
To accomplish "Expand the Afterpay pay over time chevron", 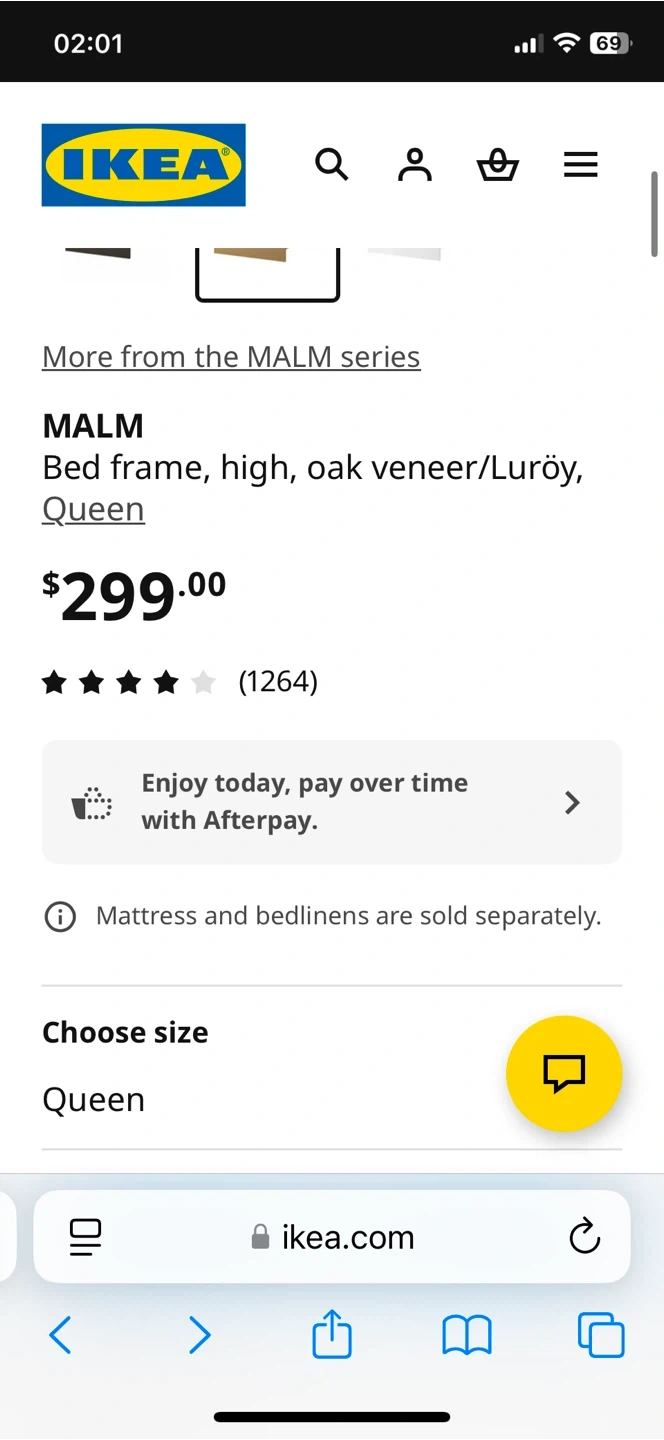I will click(x=572, y=802).
